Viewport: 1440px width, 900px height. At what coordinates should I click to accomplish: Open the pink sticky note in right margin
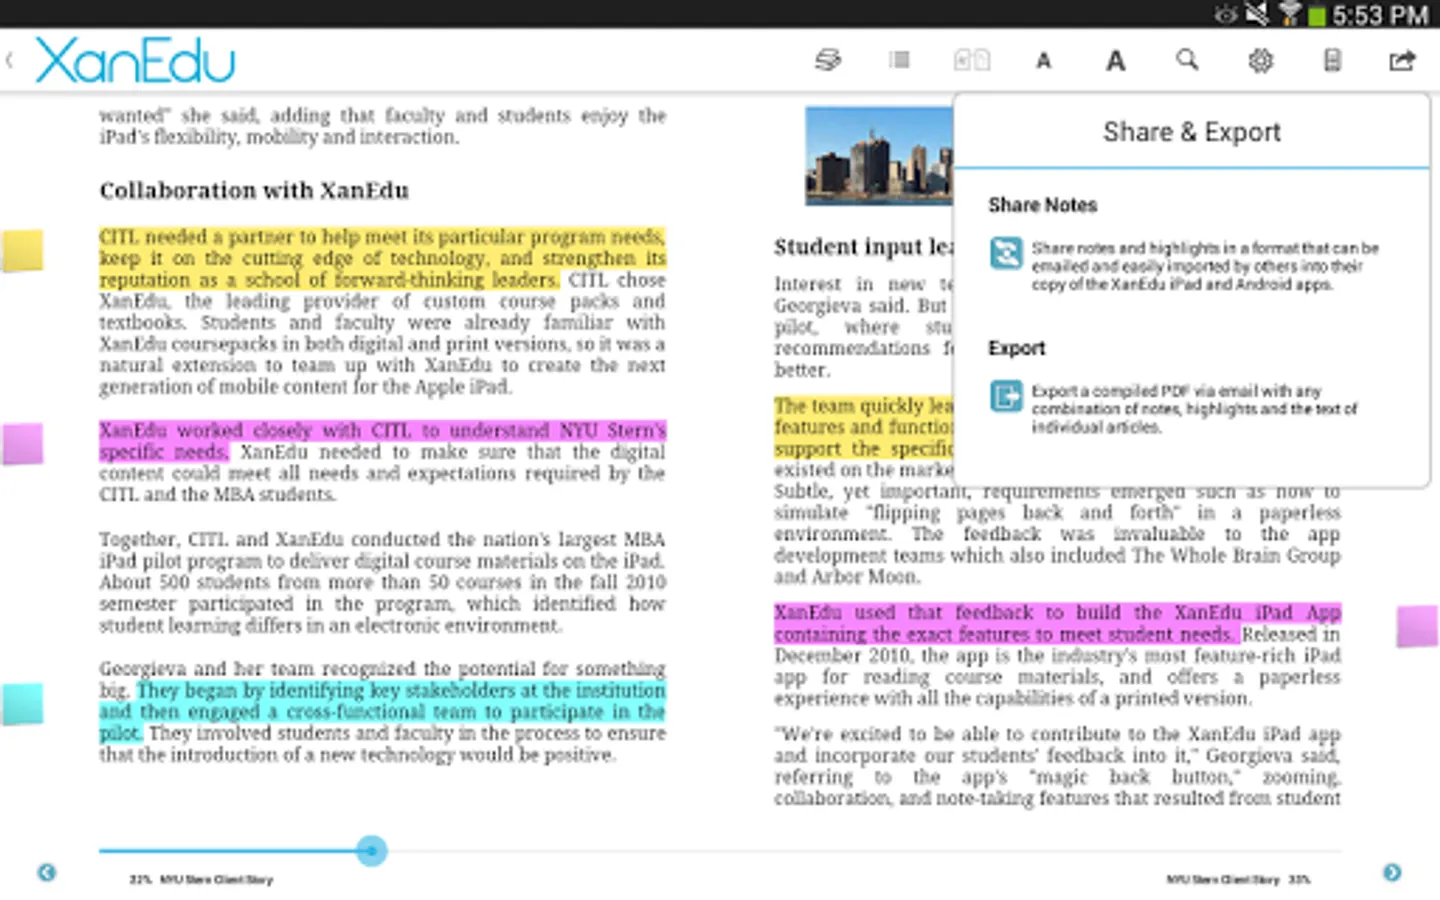pos(1417,626)
